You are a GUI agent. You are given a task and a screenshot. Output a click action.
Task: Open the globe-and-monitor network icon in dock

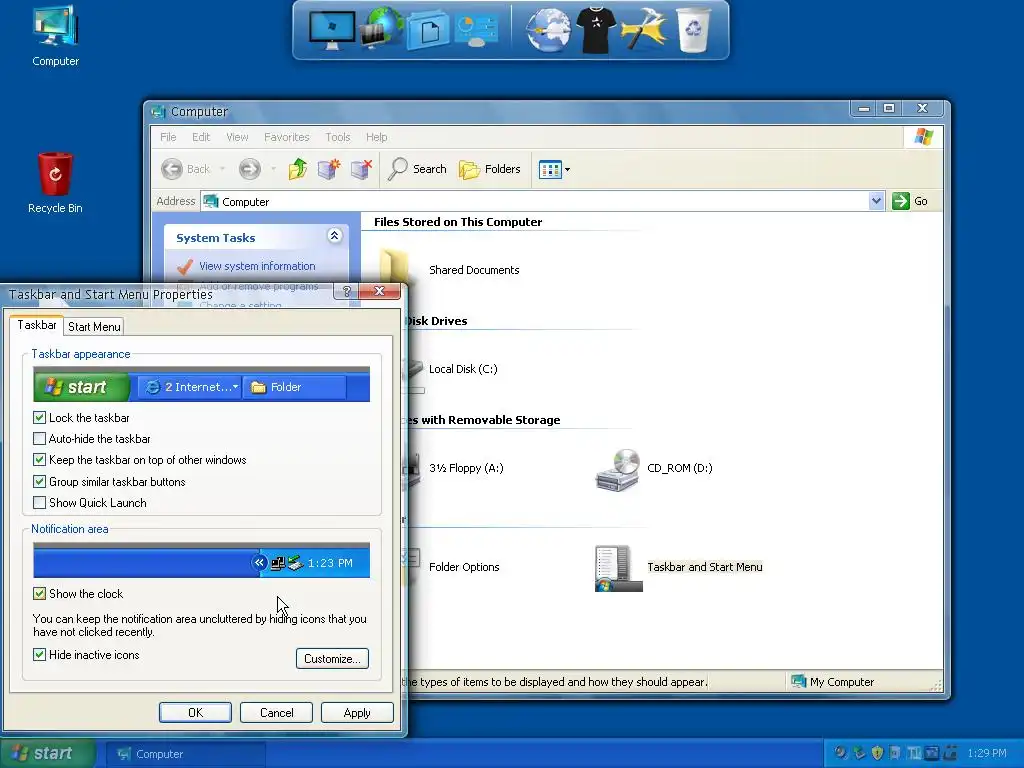tap(381, 27)
